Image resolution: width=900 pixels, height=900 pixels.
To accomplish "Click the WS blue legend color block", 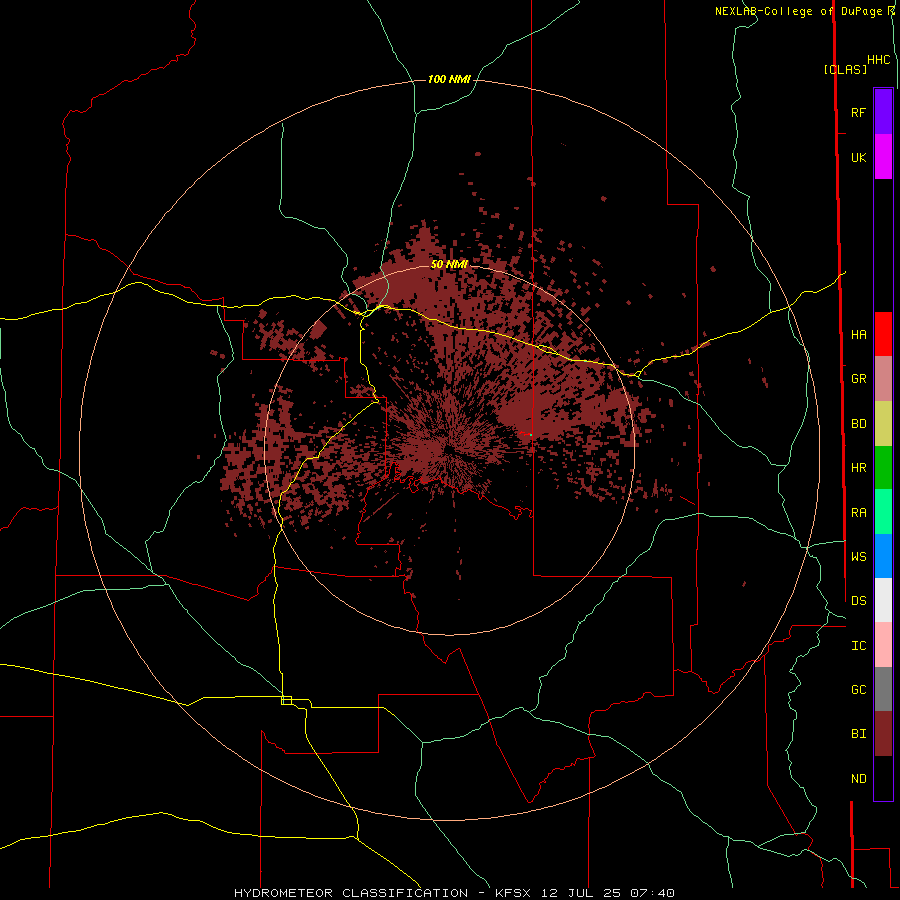I will (x=883, y=556).
